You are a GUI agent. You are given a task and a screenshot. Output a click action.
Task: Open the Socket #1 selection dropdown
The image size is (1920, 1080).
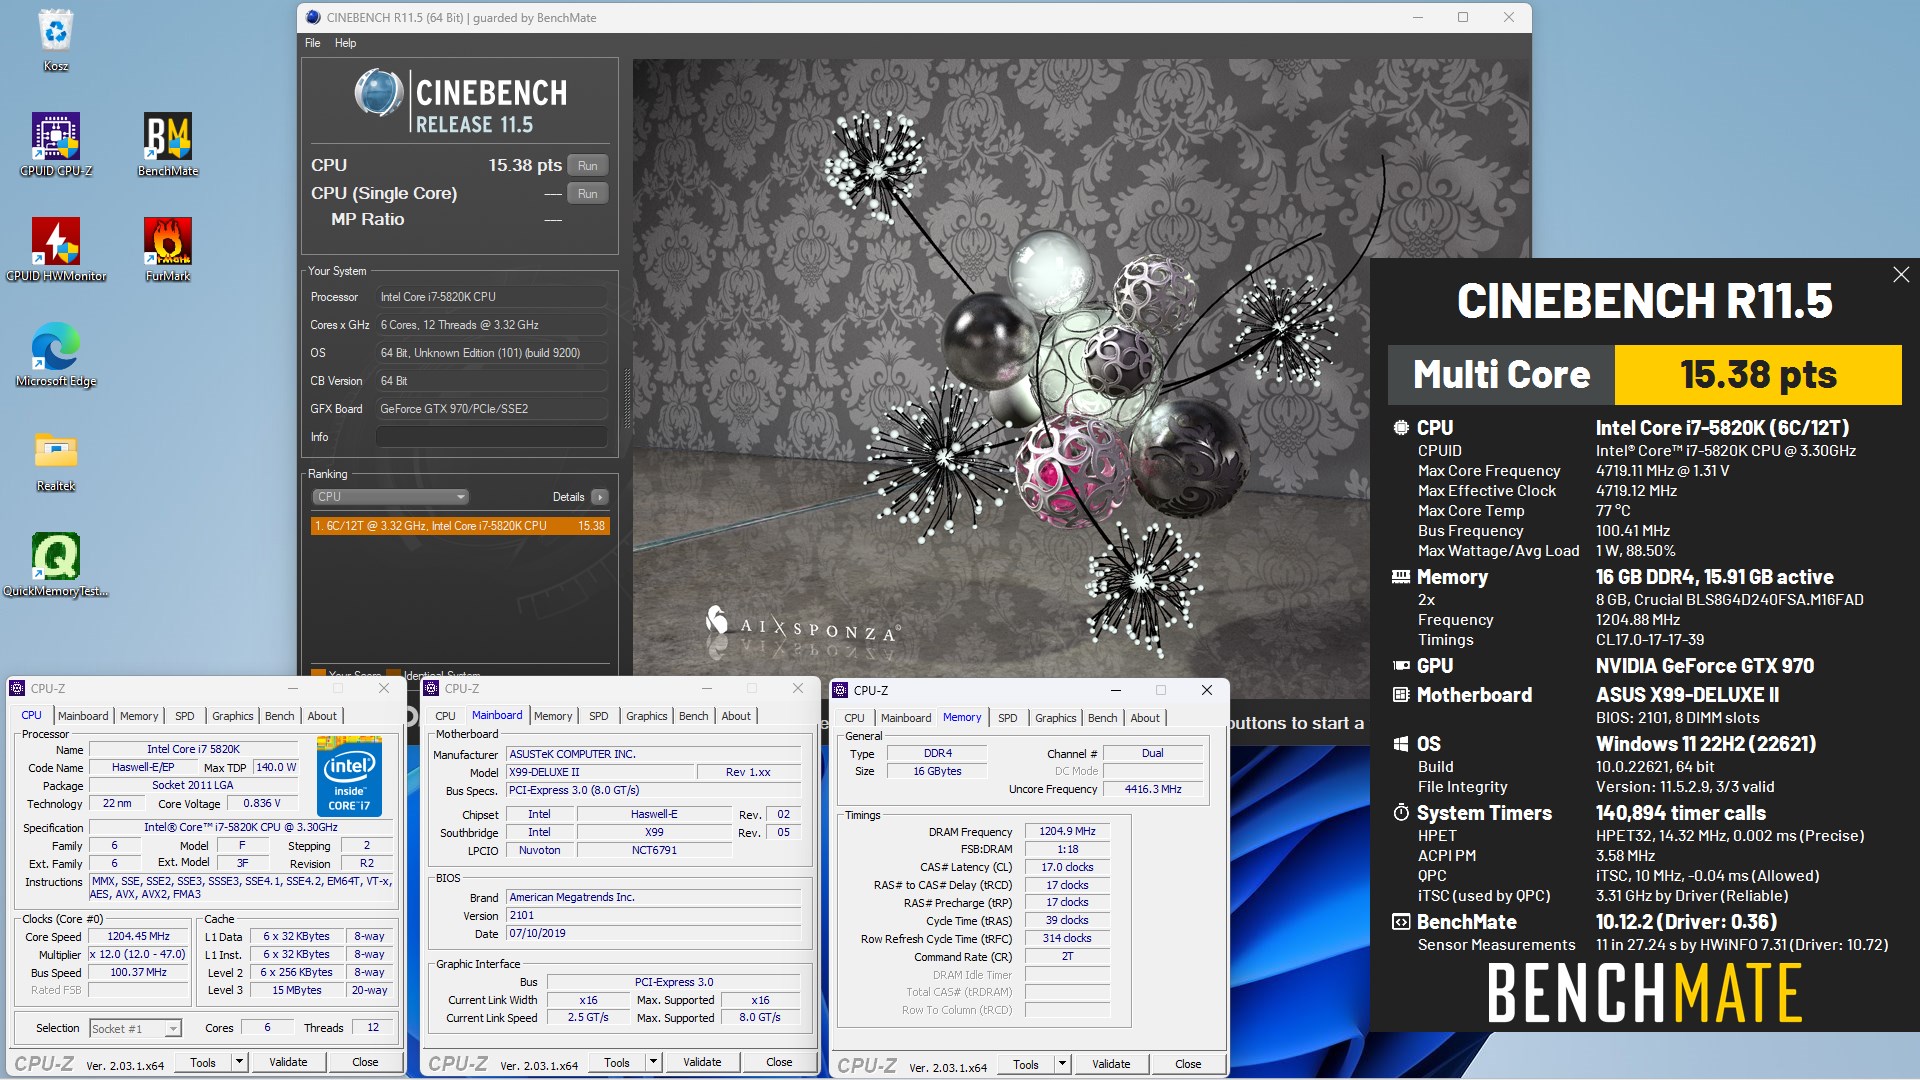tap(135, 1028)
